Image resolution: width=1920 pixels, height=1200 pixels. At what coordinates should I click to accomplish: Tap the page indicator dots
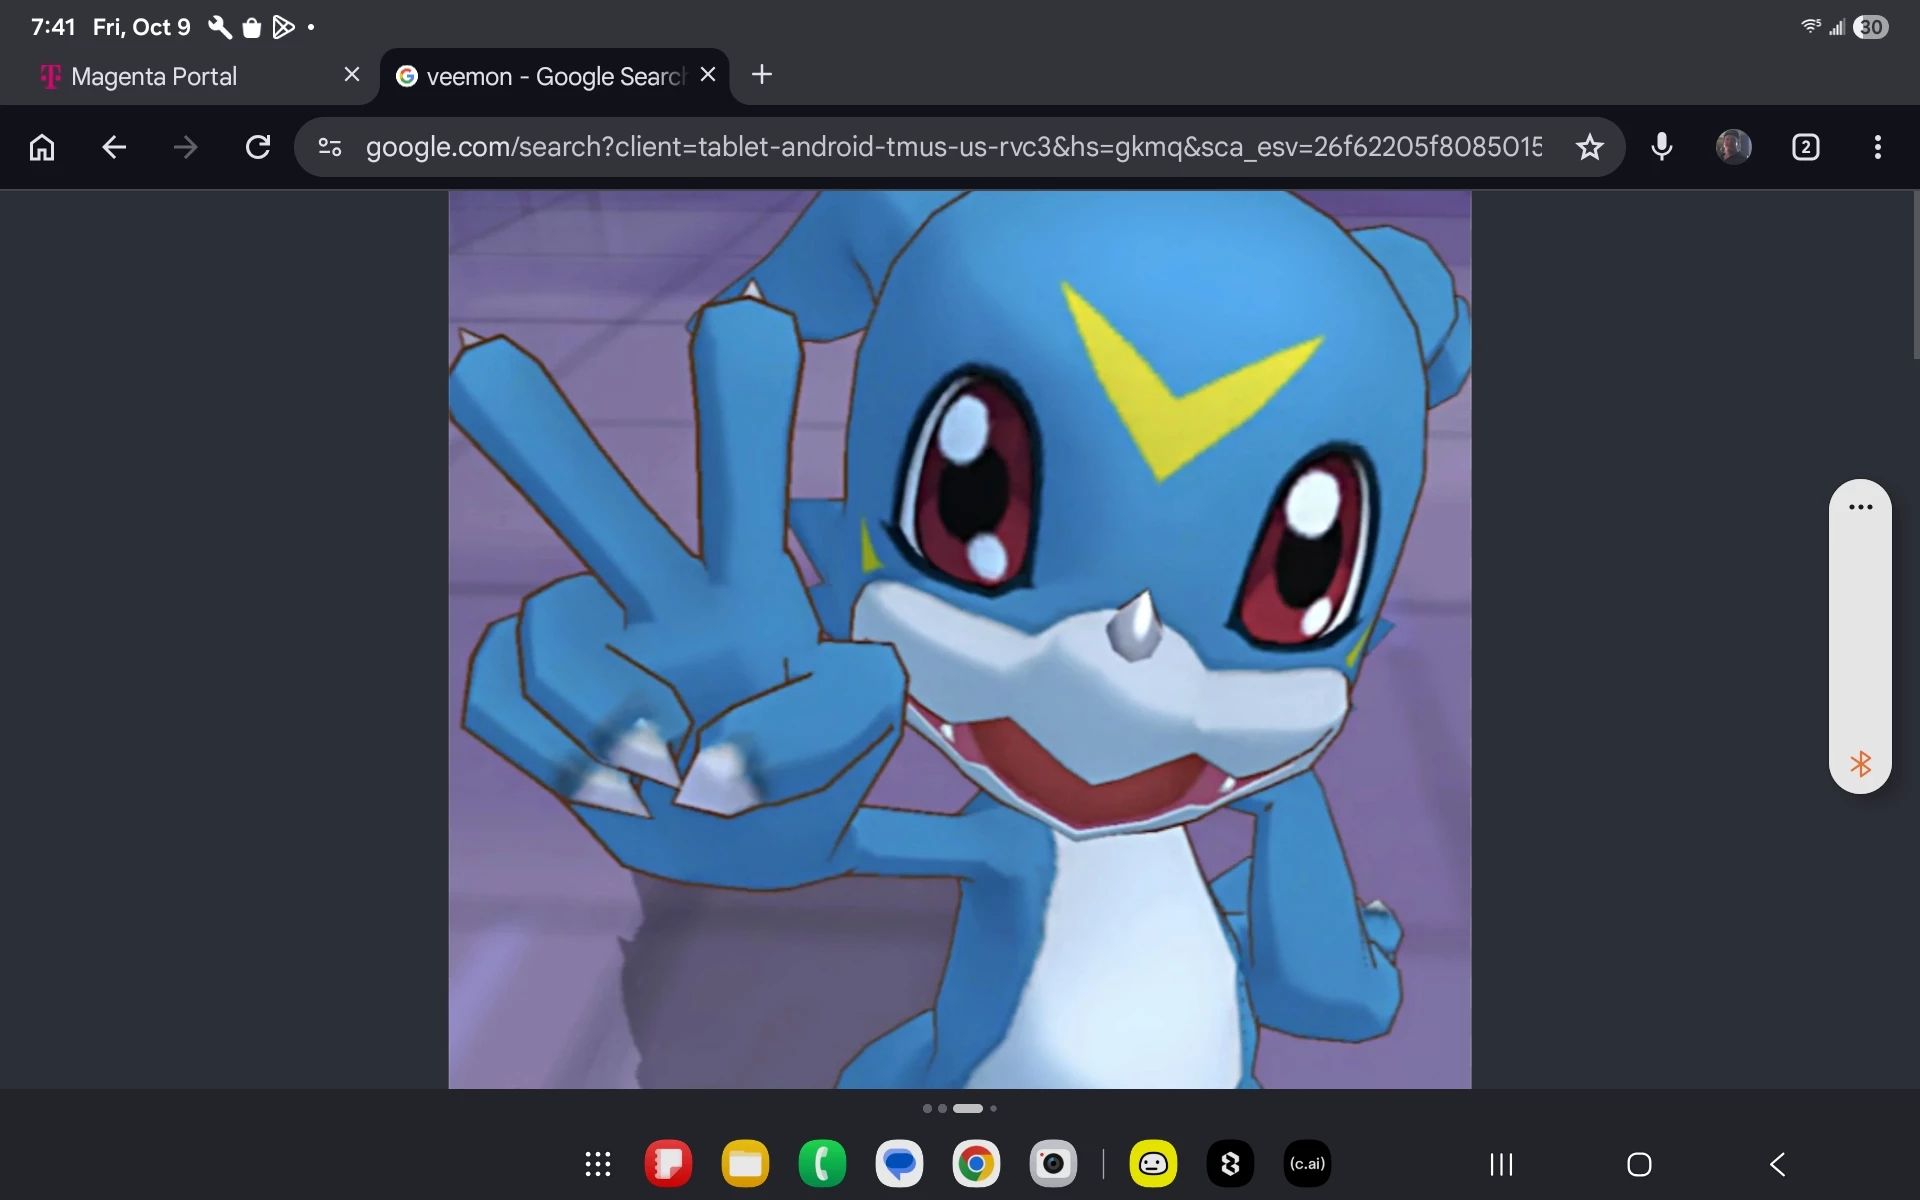pyautogui.click(x=960, y=1108)
